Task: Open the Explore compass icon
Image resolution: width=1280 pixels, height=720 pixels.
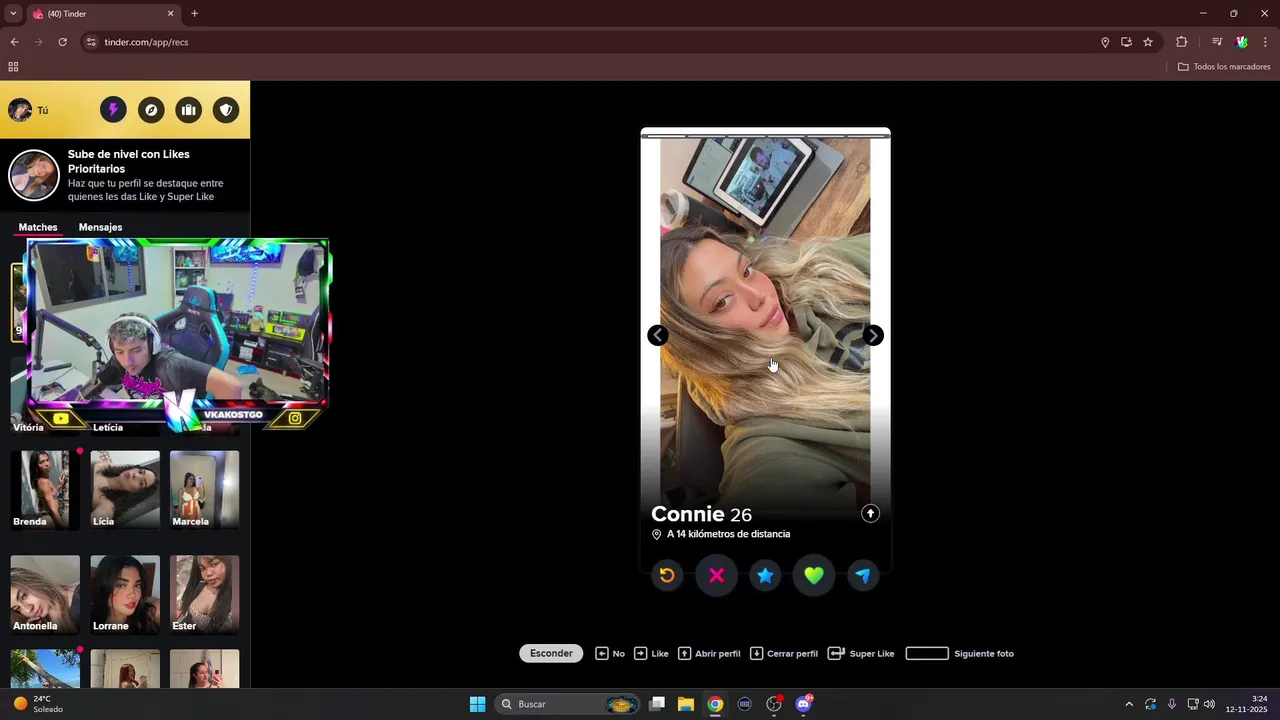Action: [151, 110]
